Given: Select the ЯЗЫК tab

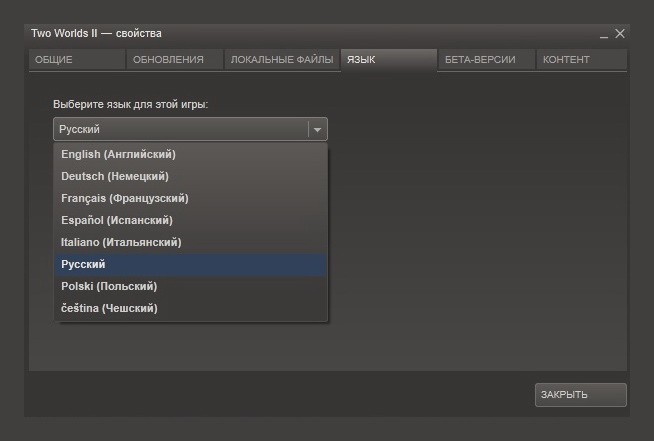Looking at the screenshot, I should coord(389,60).
